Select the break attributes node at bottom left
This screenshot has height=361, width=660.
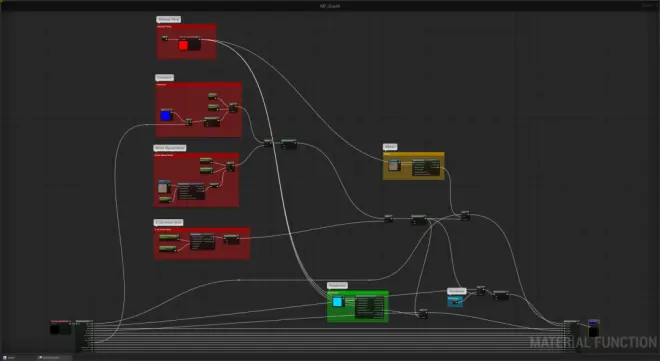[84, 336]
